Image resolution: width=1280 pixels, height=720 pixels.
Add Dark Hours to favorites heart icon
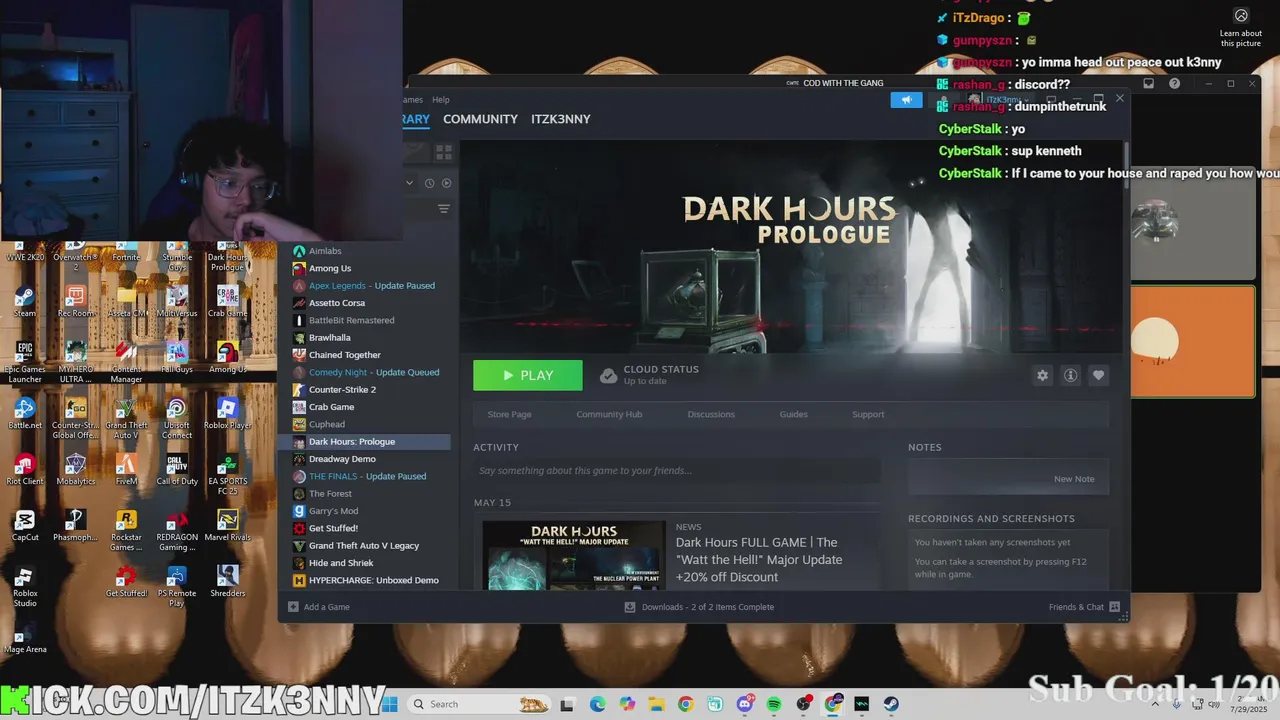pyautogui.click(x=1098, y=375)
